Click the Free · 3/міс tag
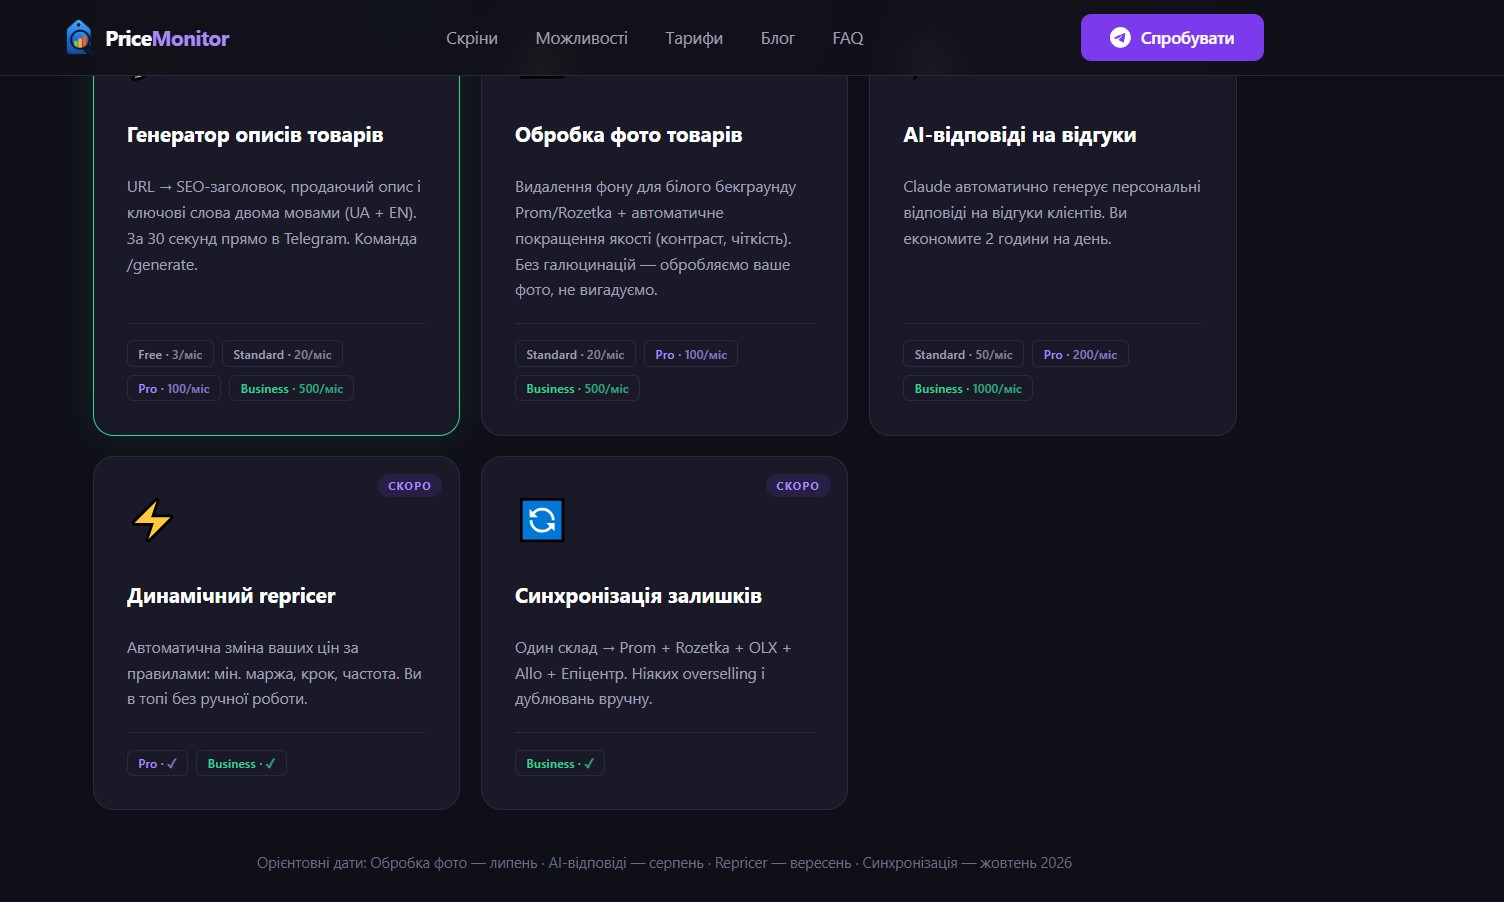Image resolution: width=1504 pixels, height=902 pixels. (170, 355)
